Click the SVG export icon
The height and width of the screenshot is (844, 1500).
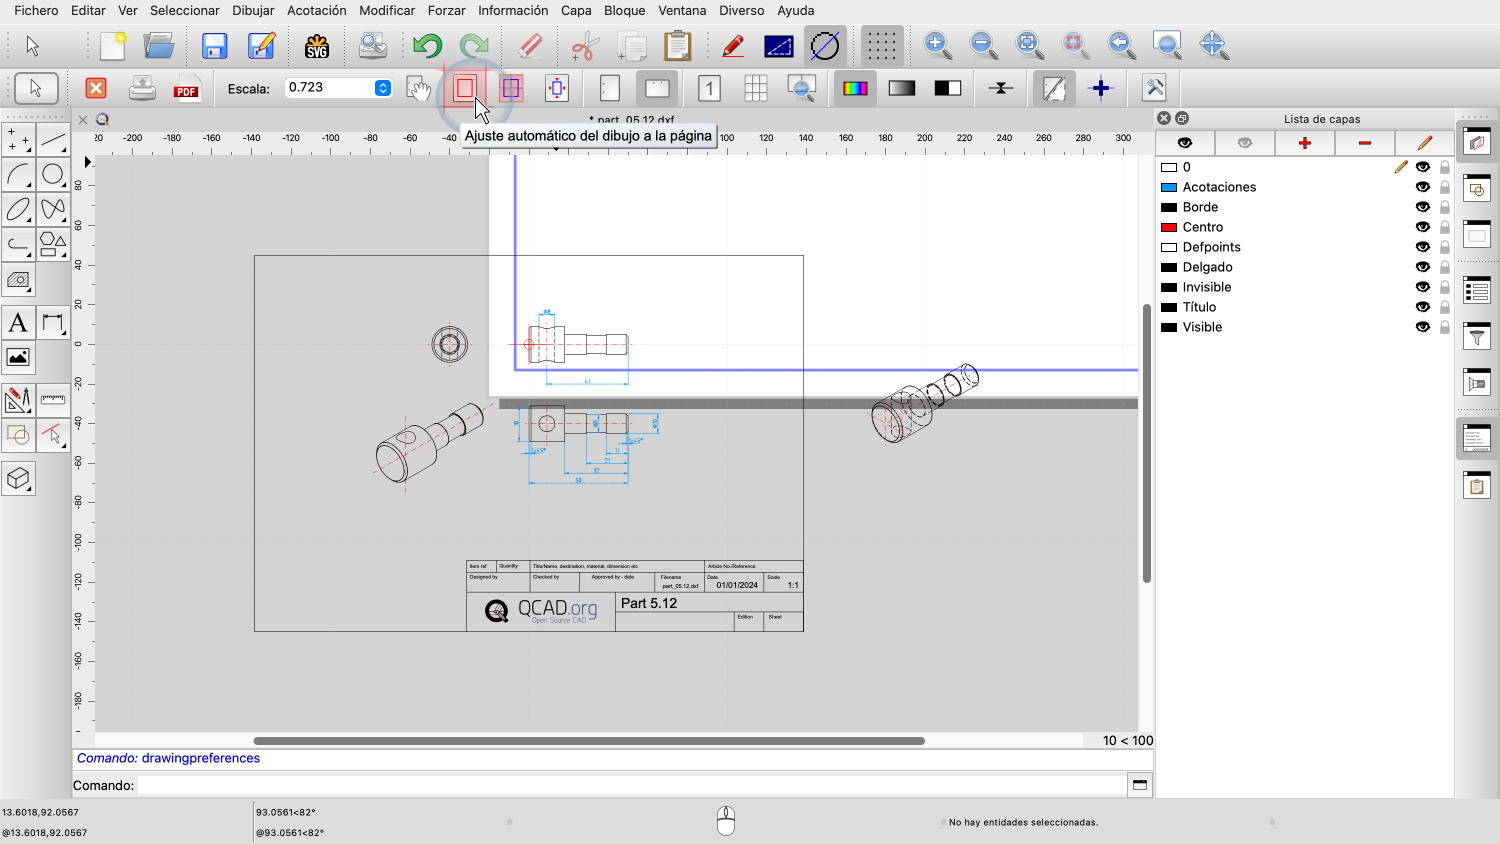tap(317, 46)
